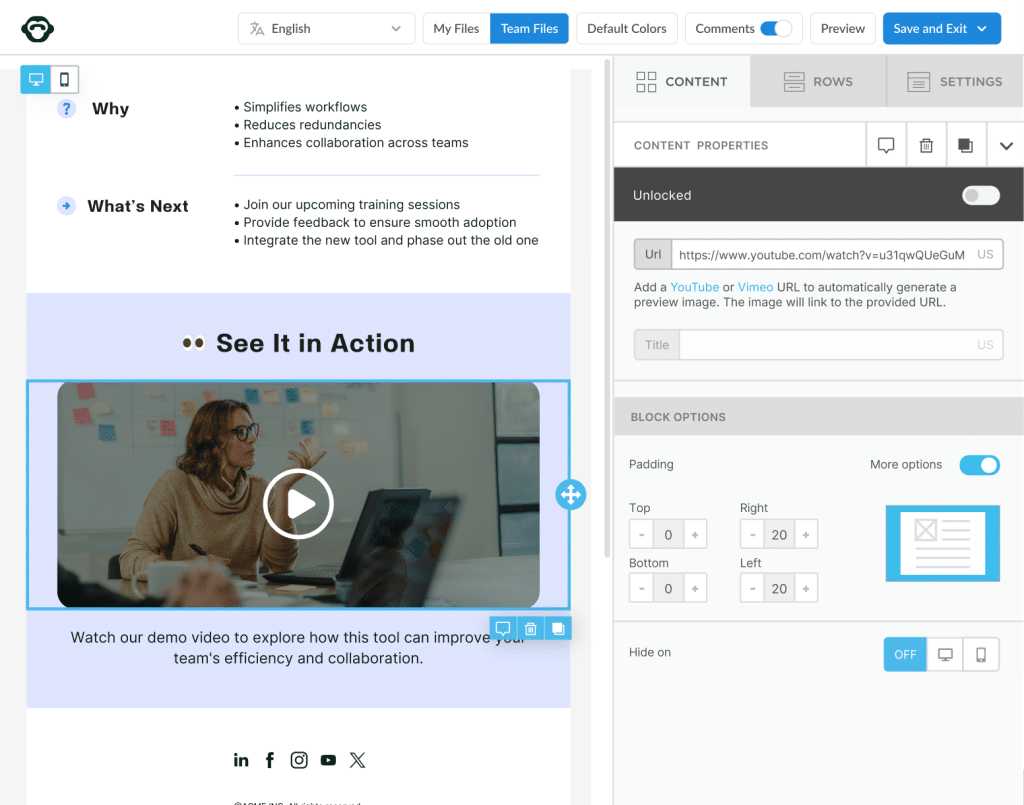The height and width of the screenshot is (805, 1024).
Task: Toggle the Comments switch off
Action: 776,29
